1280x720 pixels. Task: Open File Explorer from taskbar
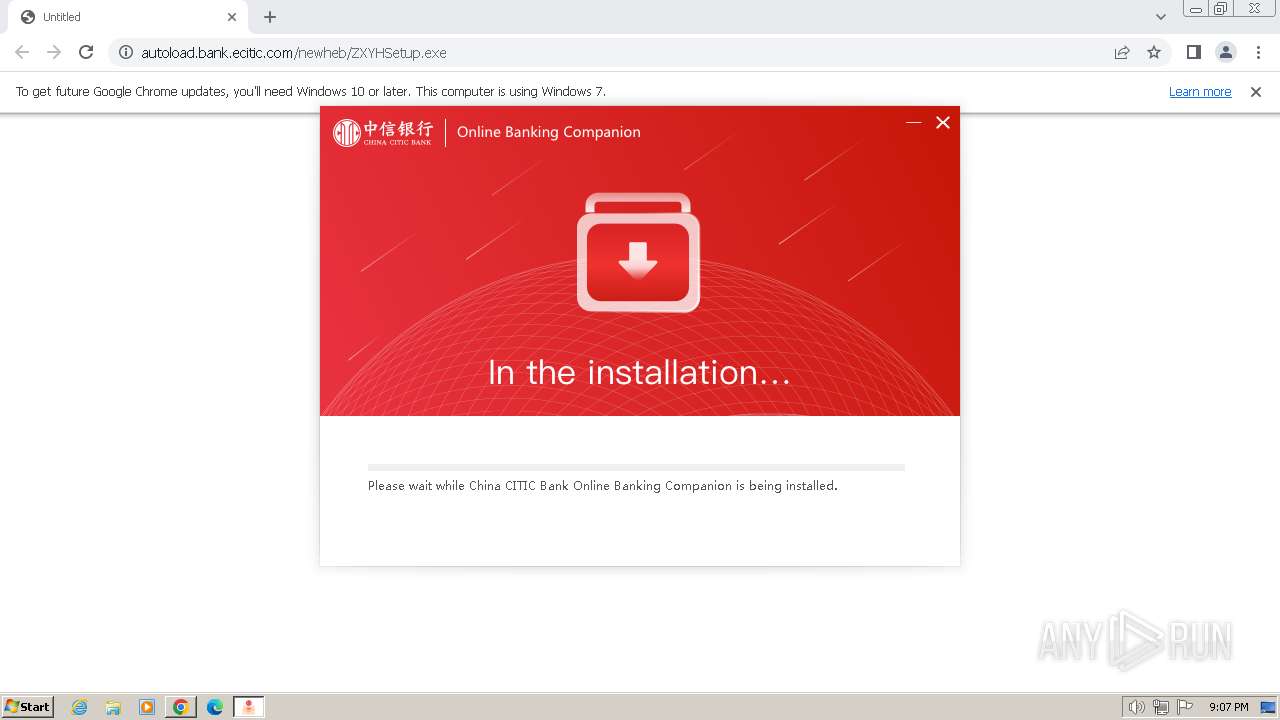[x=113, y=707]
